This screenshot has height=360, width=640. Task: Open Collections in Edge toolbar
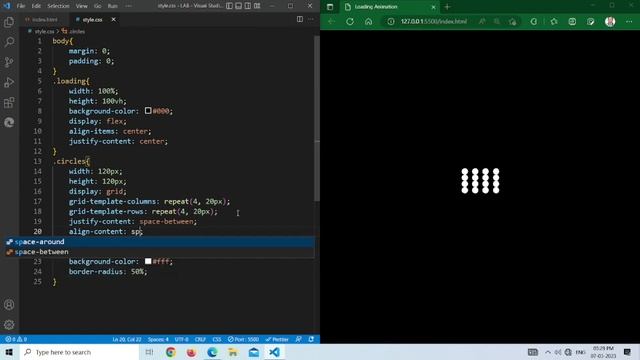coord(572,21)
